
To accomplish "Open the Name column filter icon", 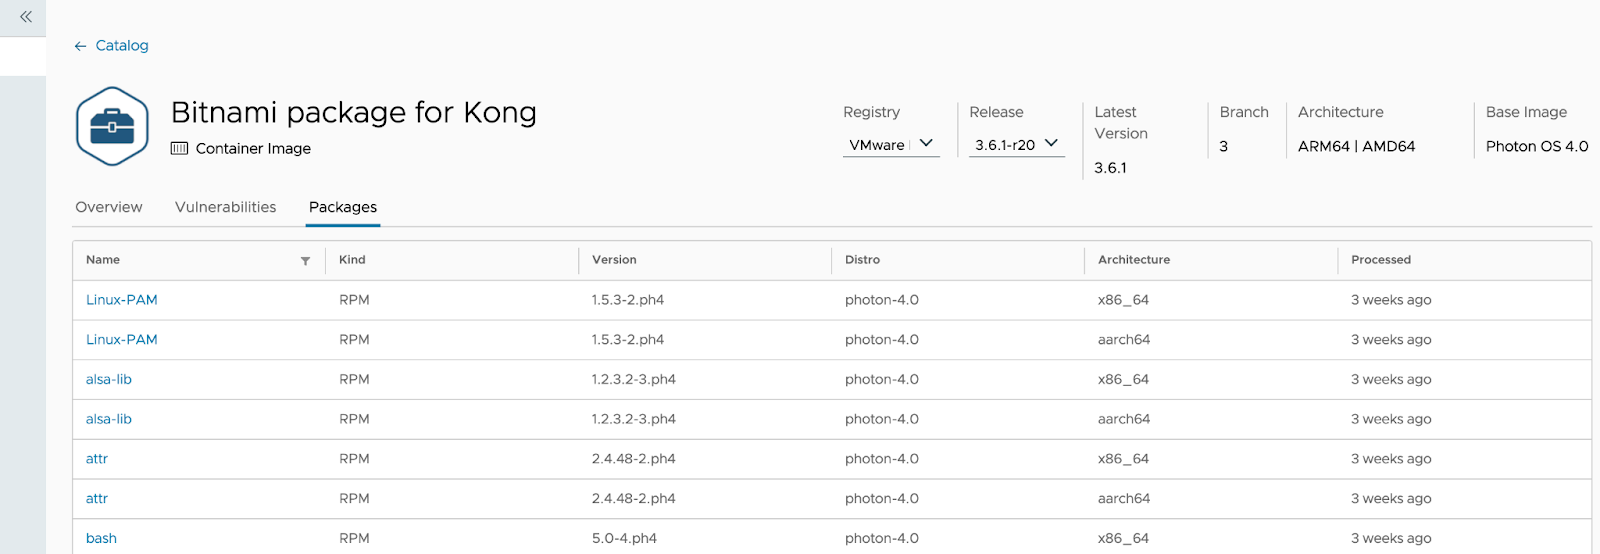I will 305,261.
